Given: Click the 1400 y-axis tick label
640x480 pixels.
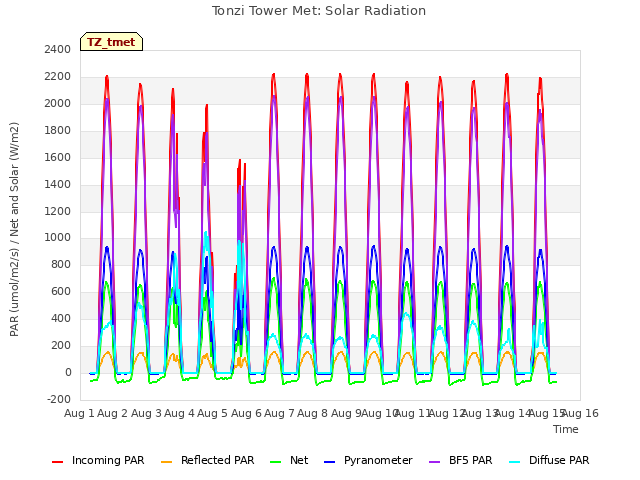Looking at the screenshot, I should tap(58, 184).
